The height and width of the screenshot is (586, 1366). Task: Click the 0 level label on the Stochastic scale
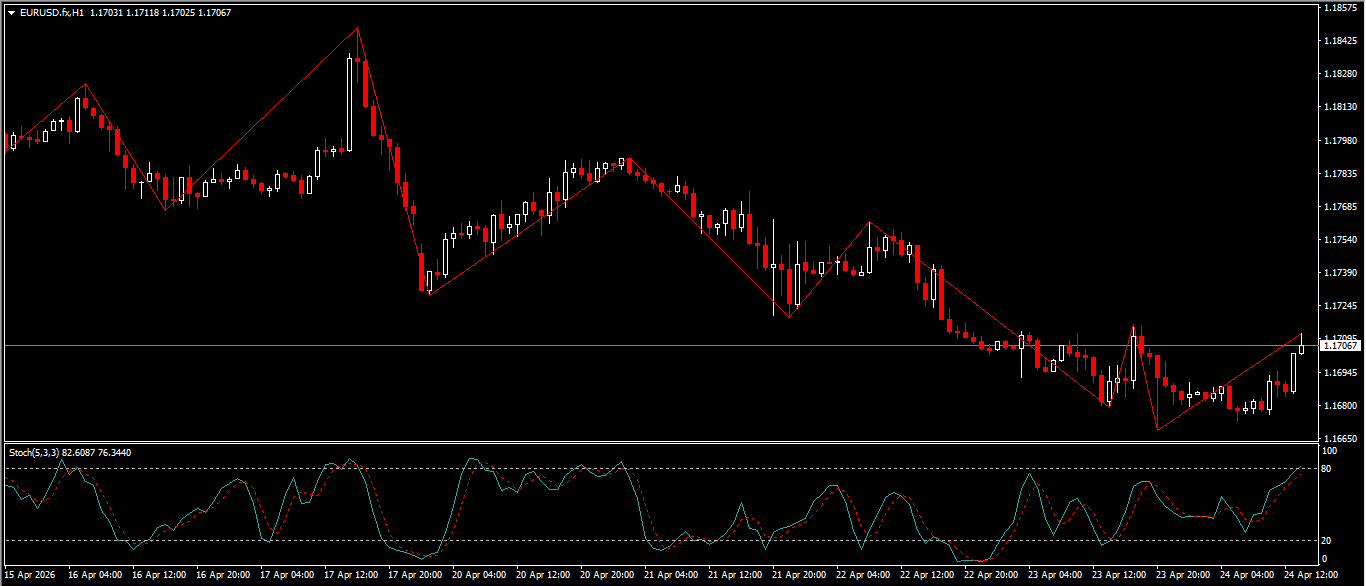[1327, 560]
